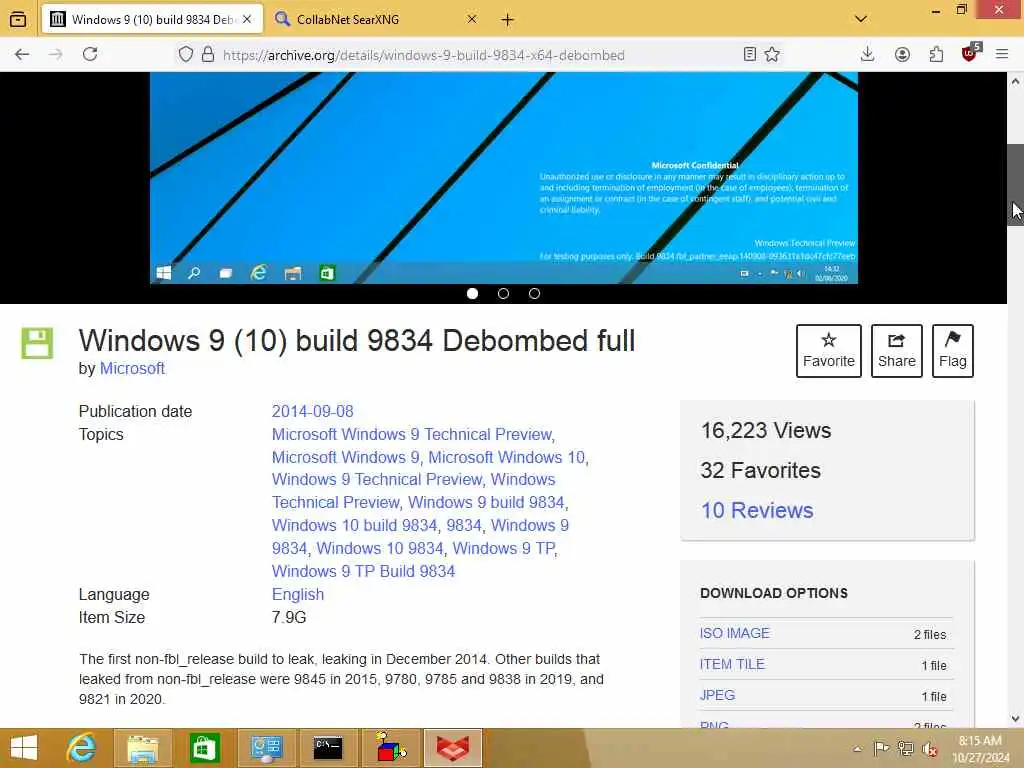Click the muted volume tray icon
The image size is (1024, 768).
click(929, 749)
